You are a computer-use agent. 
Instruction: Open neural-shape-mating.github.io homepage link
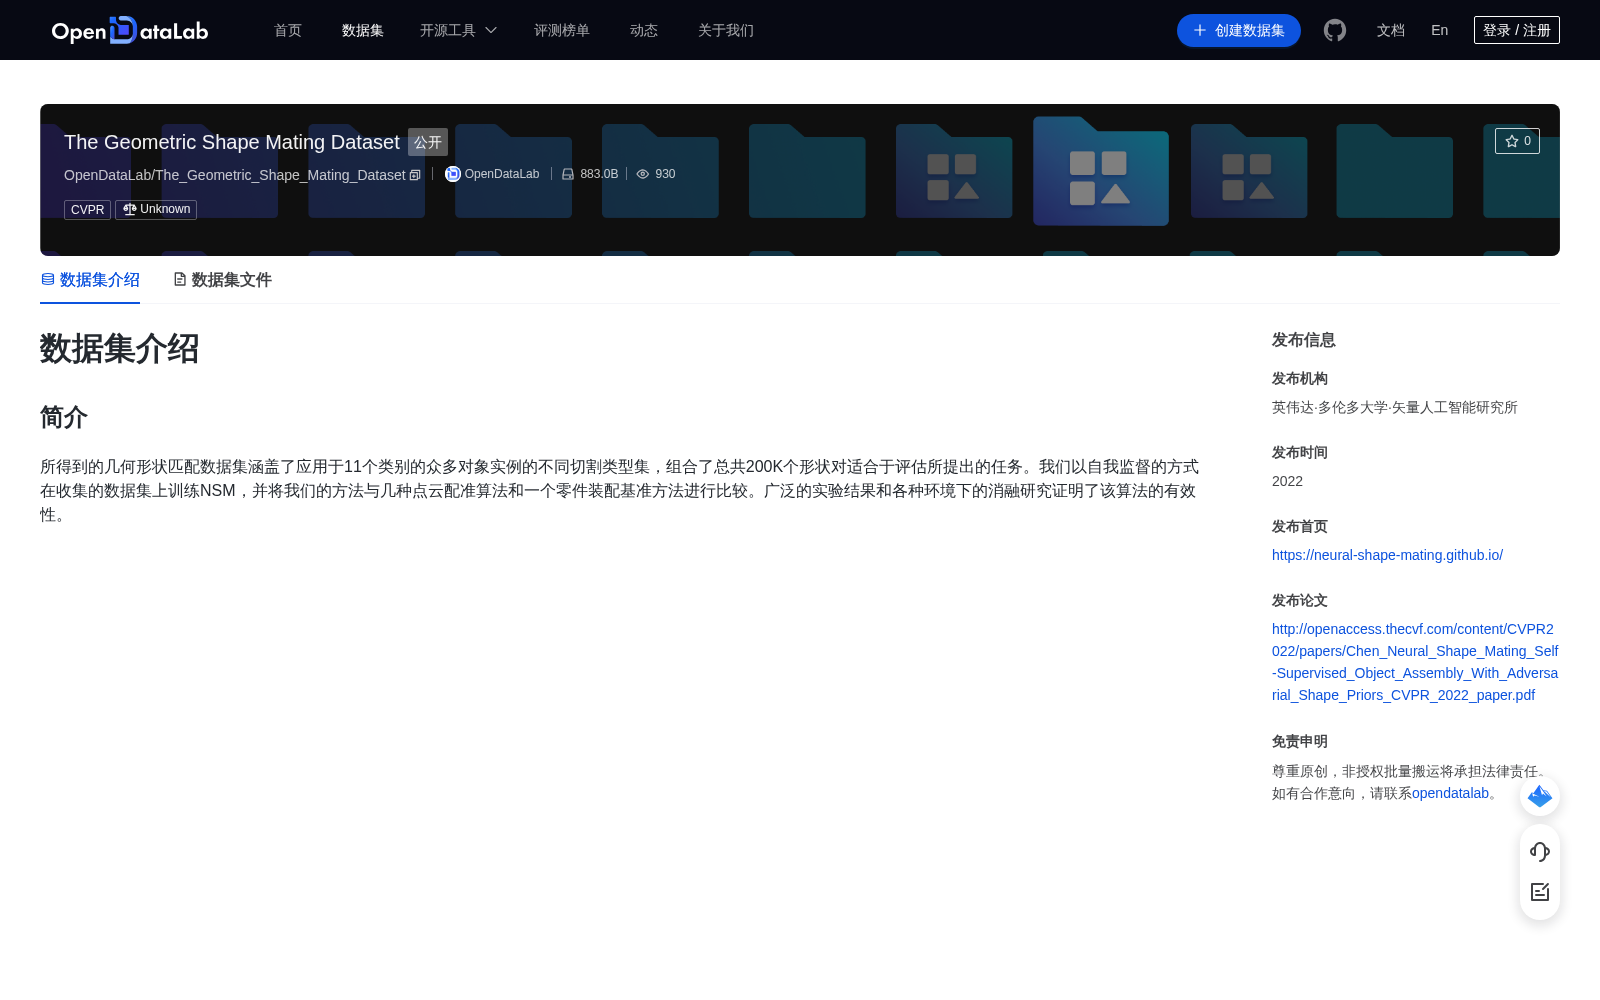[x=1387, y=555]
